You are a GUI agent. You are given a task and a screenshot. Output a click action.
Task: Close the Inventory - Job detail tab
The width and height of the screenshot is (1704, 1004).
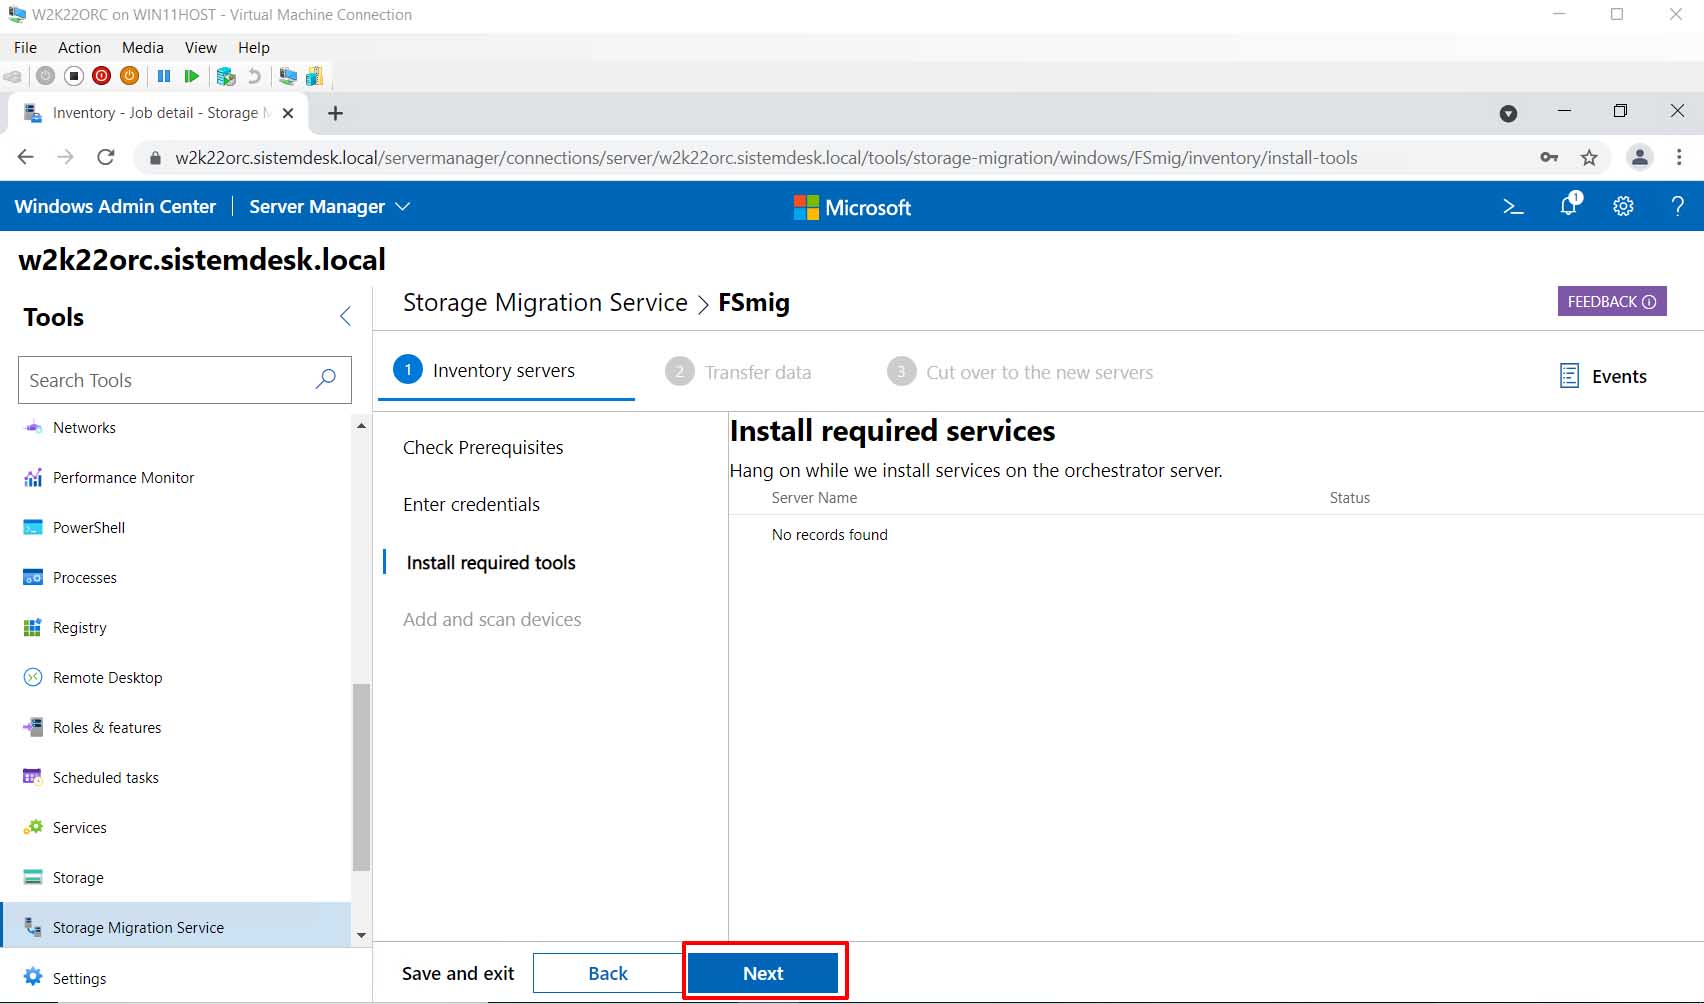[x=288, y=113]
